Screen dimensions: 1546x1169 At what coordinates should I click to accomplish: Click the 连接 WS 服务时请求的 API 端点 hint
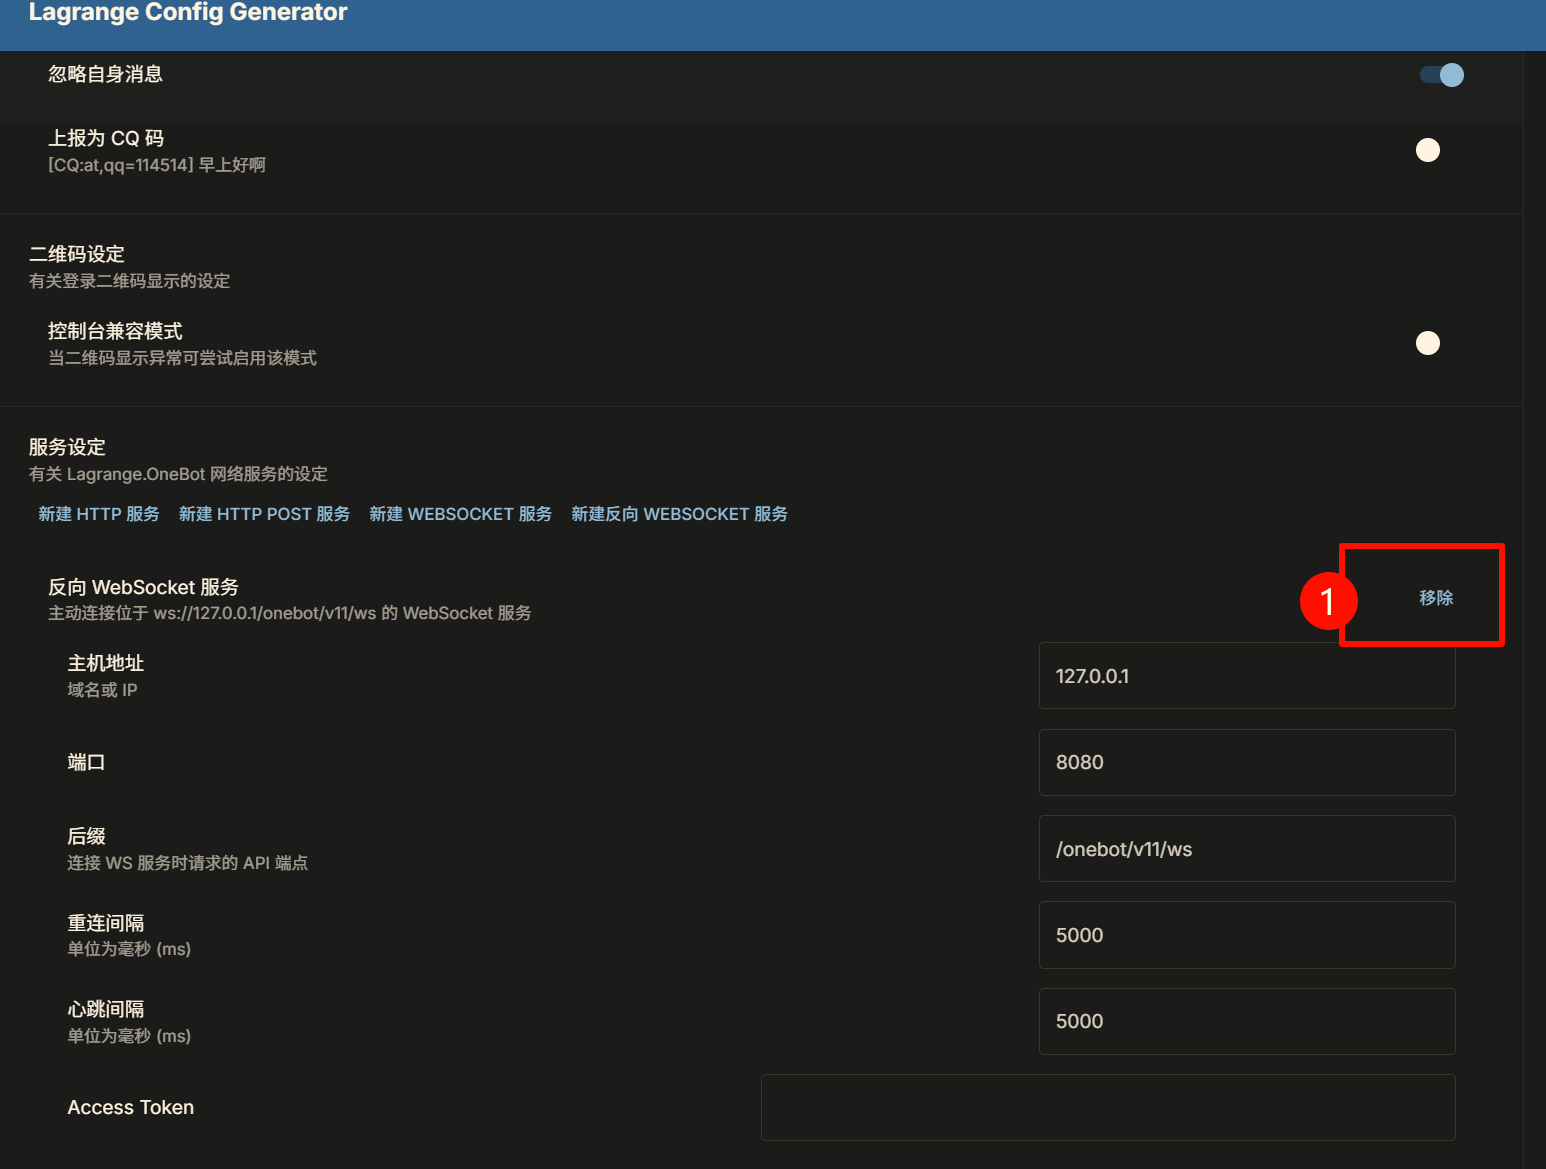[188, 863]
